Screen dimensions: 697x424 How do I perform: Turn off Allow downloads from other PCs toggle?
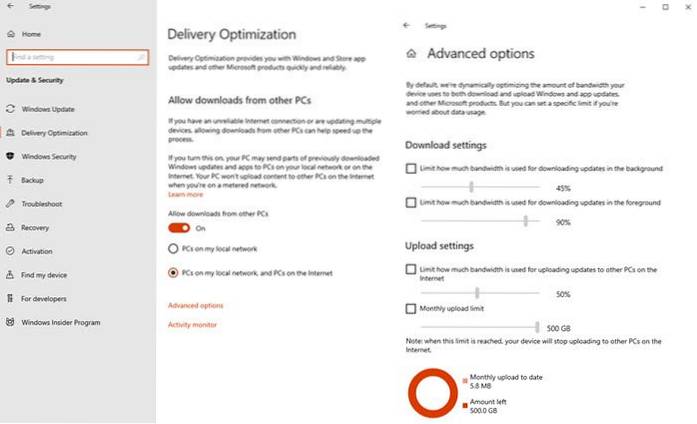click(179, 227)
